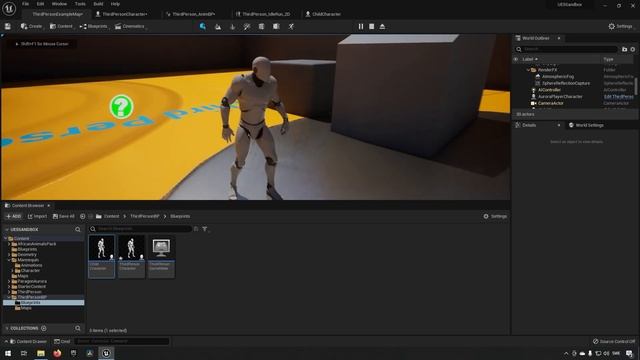Switch to the Details tab

pyautogui.click(x=529, y=125)
